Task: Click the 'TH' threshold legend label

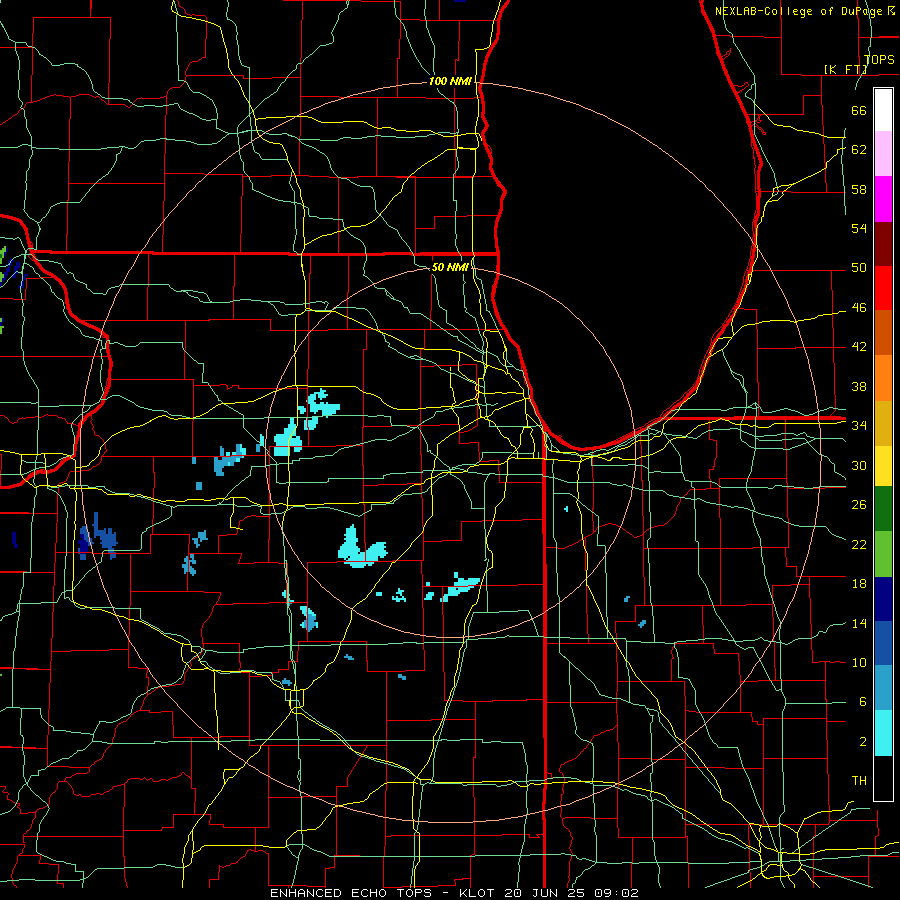Action: (x=859, y=781)
